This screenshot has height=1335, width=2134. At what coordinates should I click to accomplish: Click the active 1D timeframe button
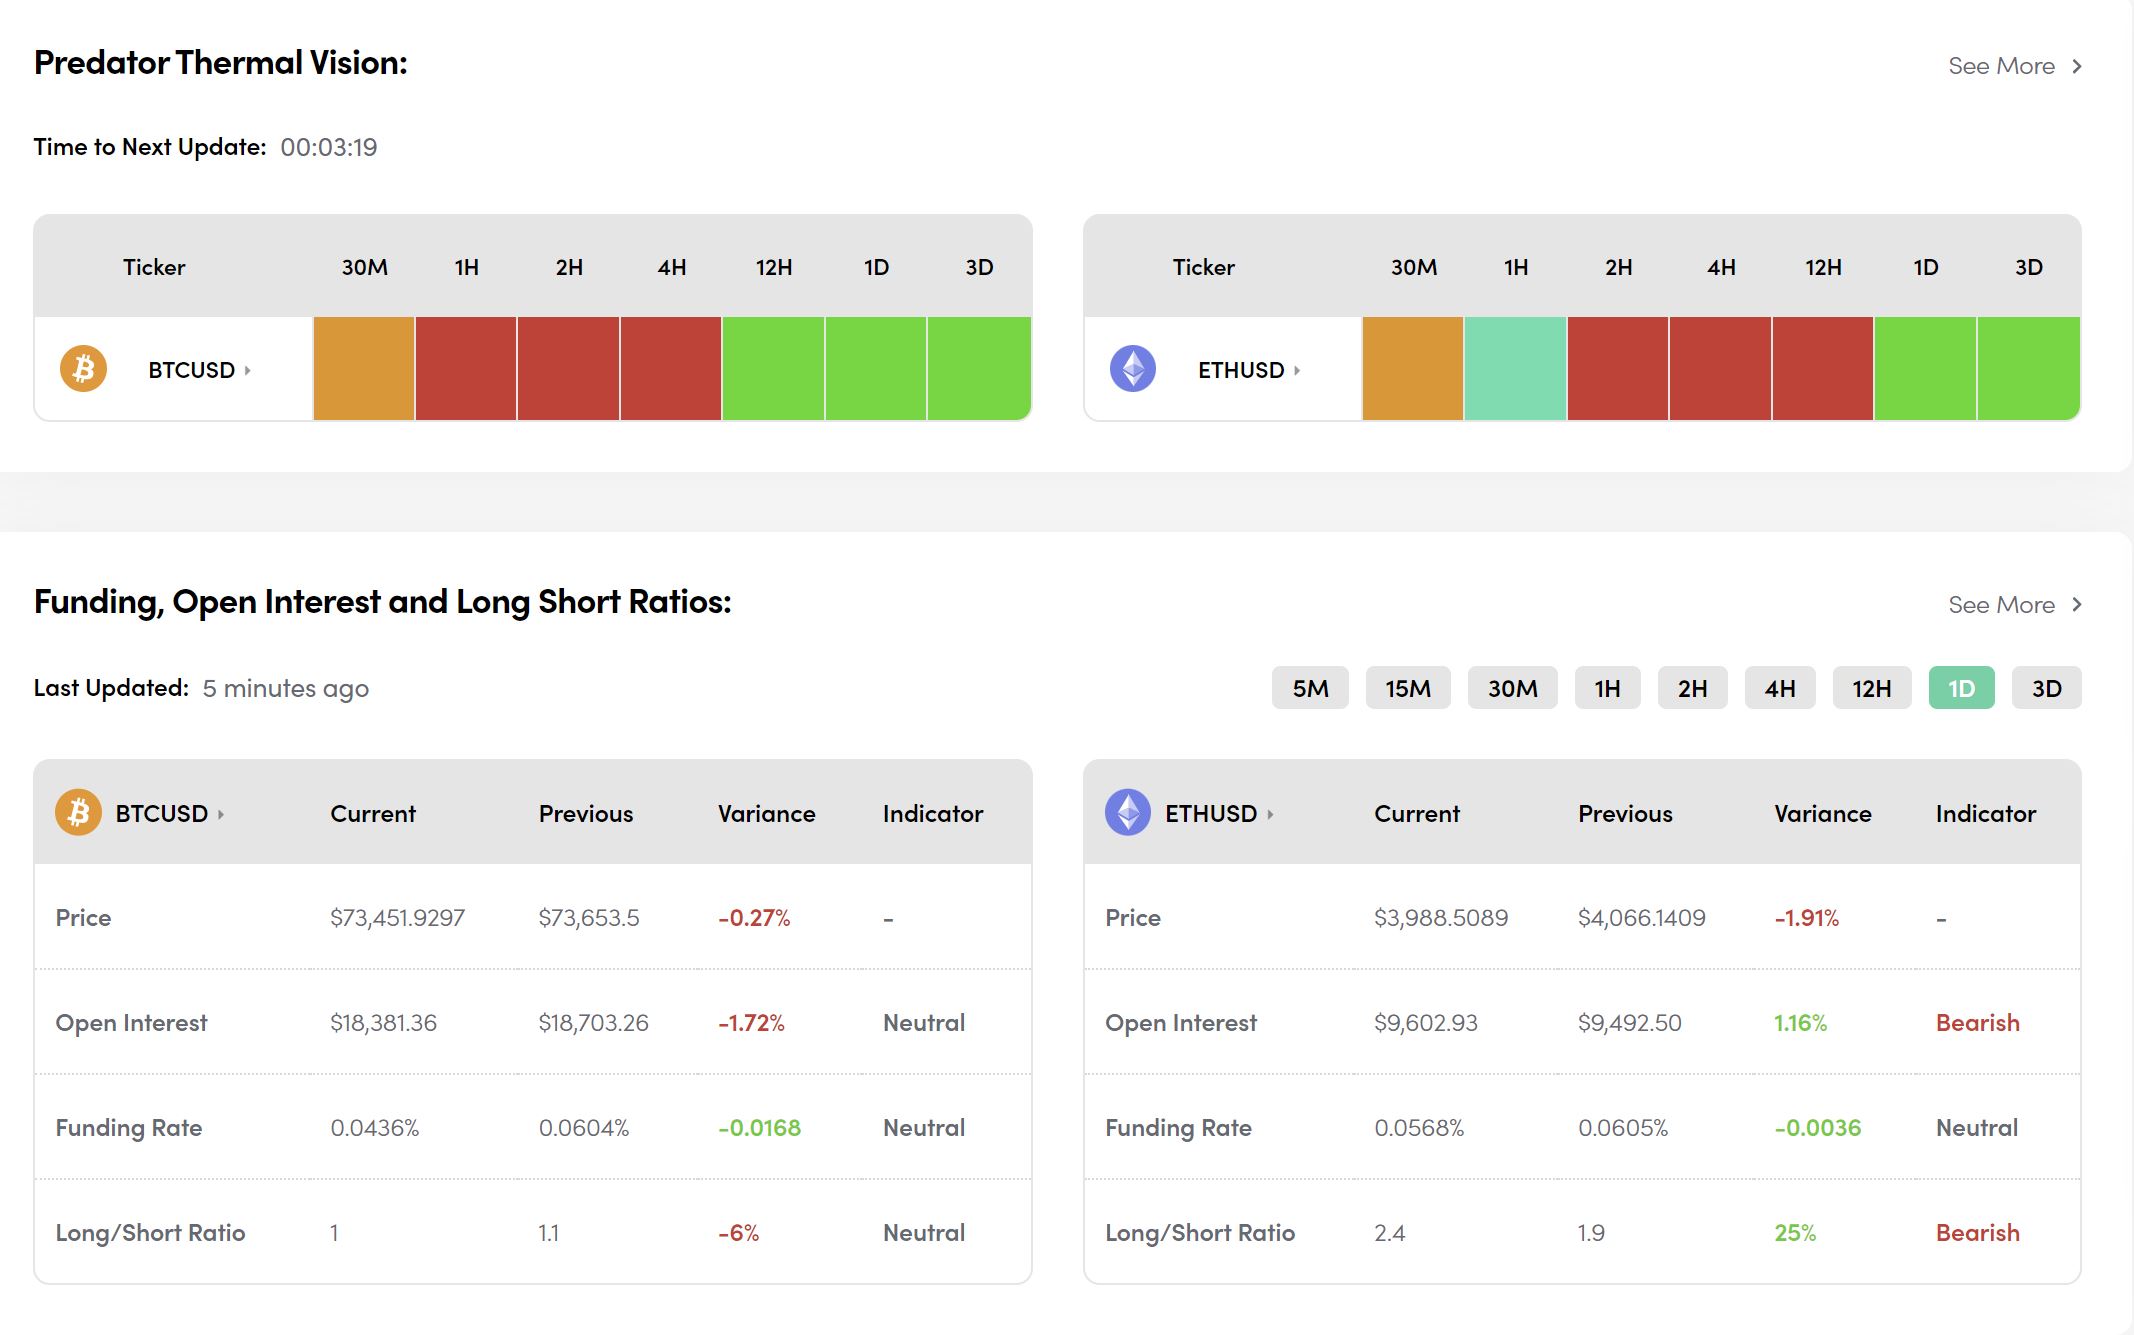click(x=1961, y=688)
